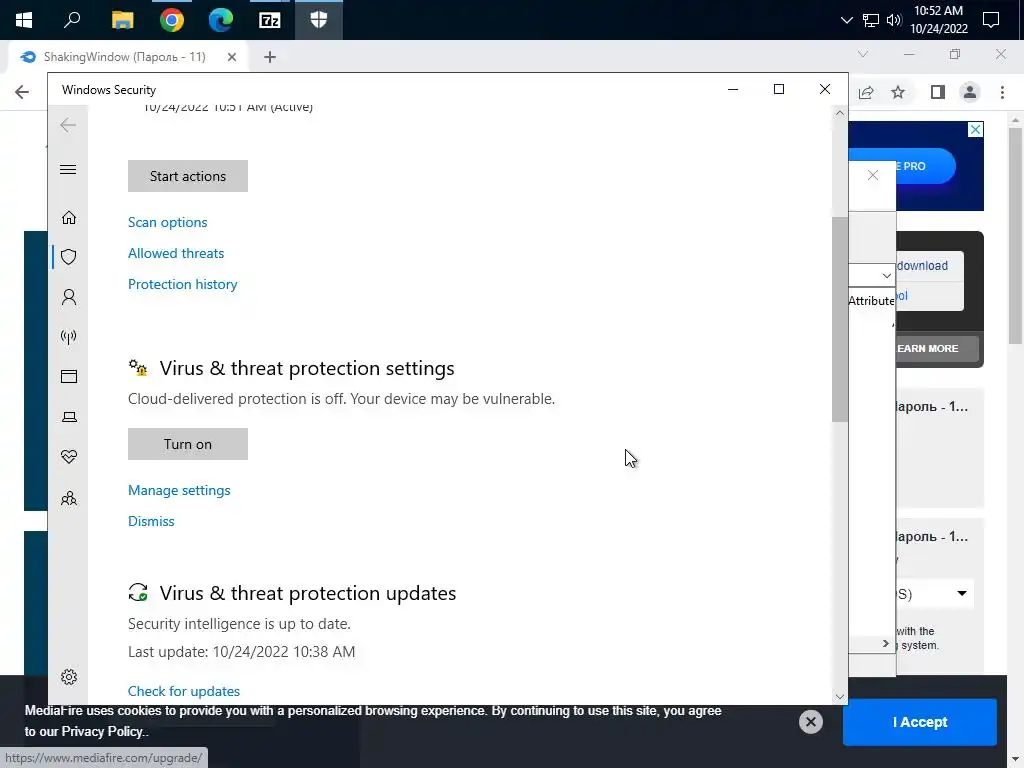Image resolution: width=1024 pixels, height=768 pixels.
Task: Open browser tab search chevron
Action: click(863, 54)
